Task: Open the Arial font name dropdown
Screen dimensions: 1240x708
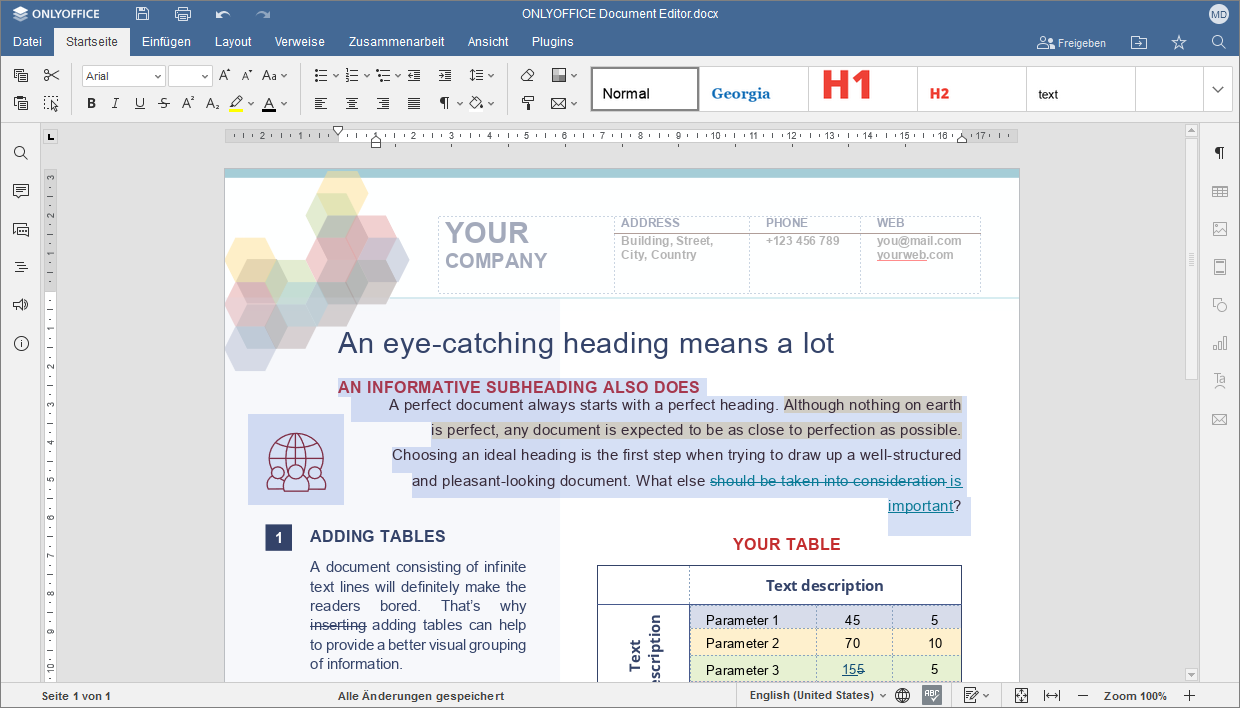Action: [123, 76]
